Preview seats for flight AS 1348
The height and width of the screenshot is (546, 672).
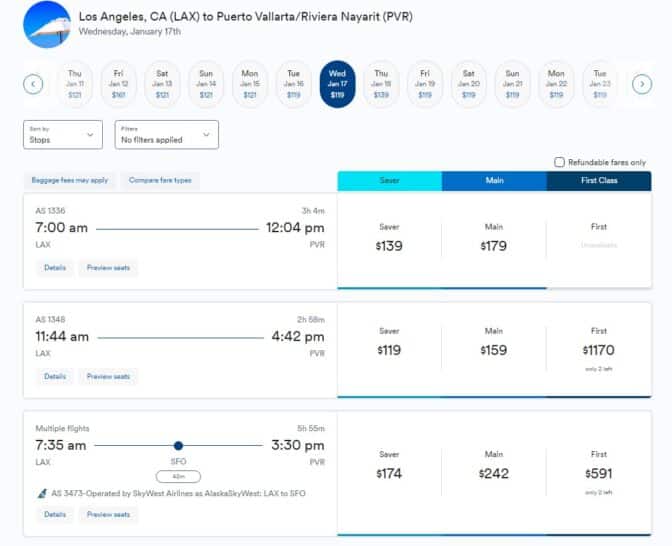(108, 376)
